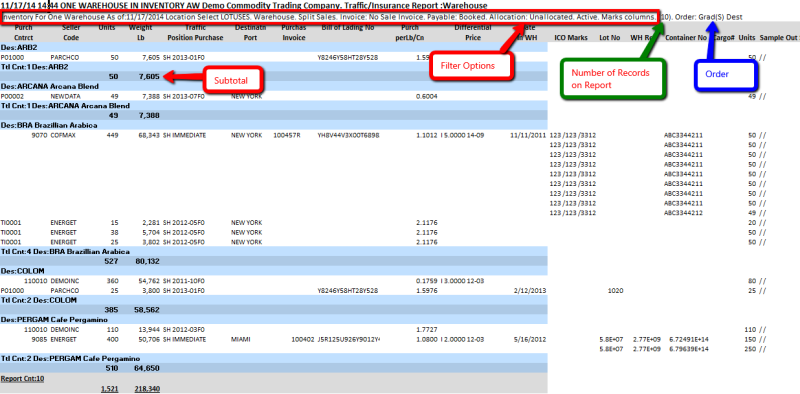This screenshot has height=394, width=800.
Task: Click purchase invoice 100457R
Action: (287, 135)
